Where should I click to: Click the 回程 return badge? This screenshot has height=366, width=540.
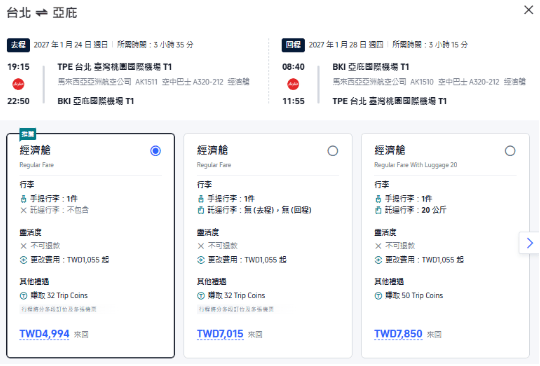(293, 45)
